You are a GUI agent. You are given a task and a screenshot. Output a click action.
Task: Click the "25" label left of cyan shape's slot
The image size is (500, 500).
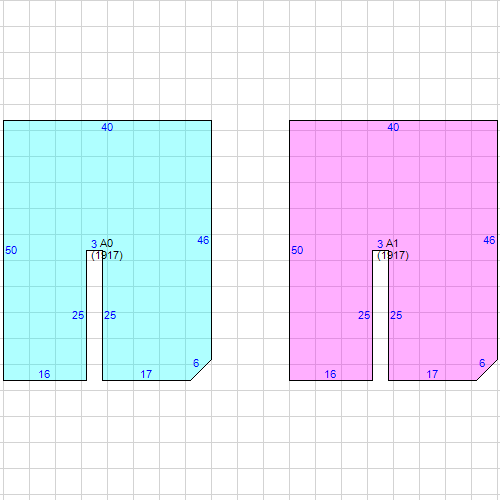pyautogui.click(x=78, y=315)
